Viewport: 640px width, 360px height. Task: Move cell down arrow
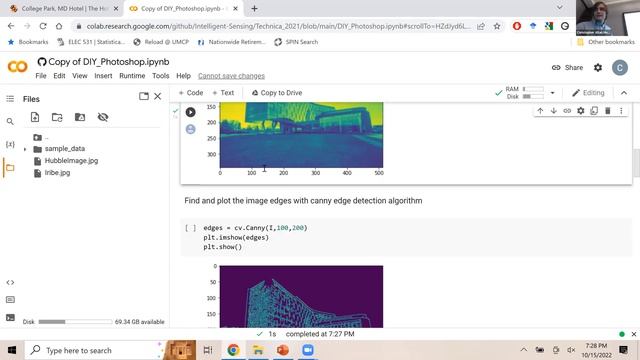[553, 111]
